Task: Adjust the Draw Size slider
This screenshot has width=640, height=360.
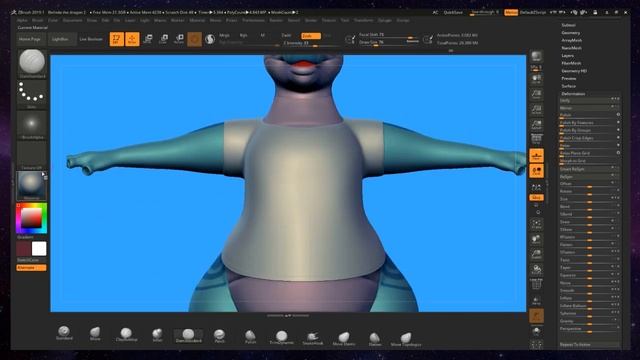Action: [389, 42]
